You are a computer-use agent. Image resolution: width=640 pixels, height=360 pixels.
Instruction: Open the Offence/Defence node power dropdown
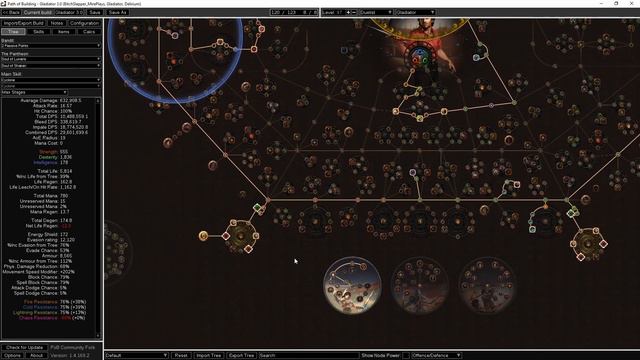pos(436,356)
